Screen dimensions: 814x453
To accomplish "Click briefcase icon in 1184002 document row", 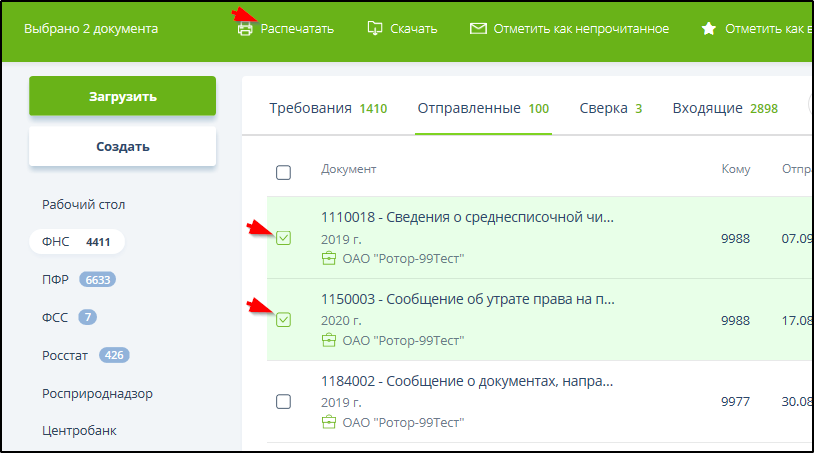I will click(328, 422).
